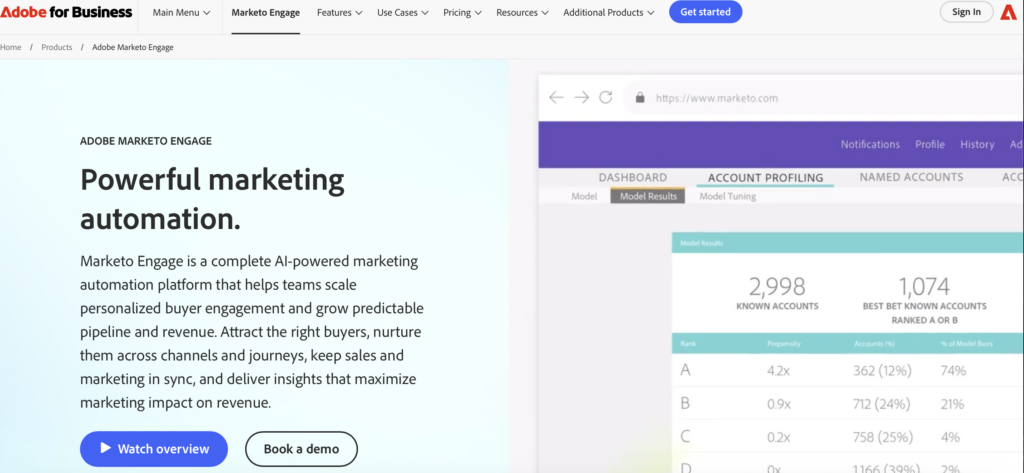Click the mock browser forward arrow
The image size is (1024, 473).
581,97
